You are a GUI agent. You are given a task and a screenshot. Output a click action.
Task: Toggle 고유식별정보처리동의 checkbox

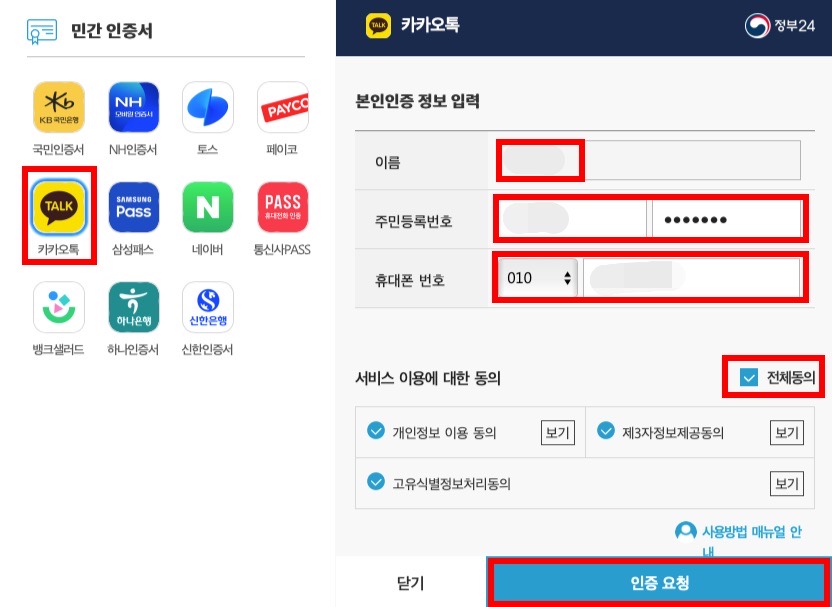tap(376, 482)
